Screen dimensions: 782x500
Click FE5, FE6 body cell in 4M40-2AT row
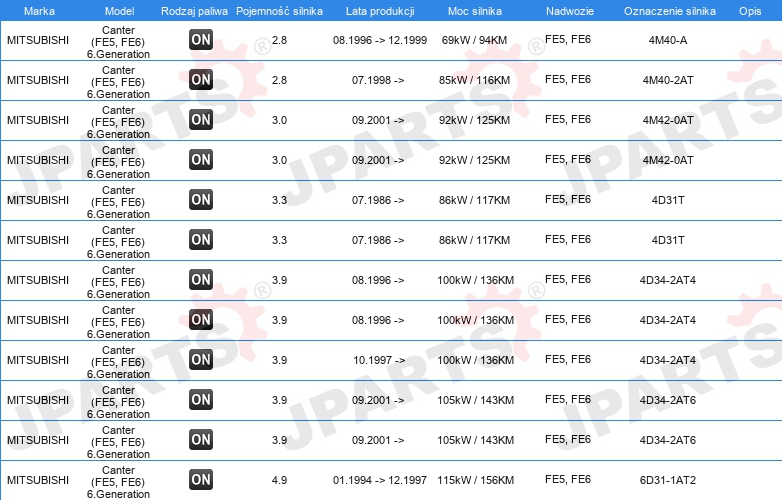568,79
